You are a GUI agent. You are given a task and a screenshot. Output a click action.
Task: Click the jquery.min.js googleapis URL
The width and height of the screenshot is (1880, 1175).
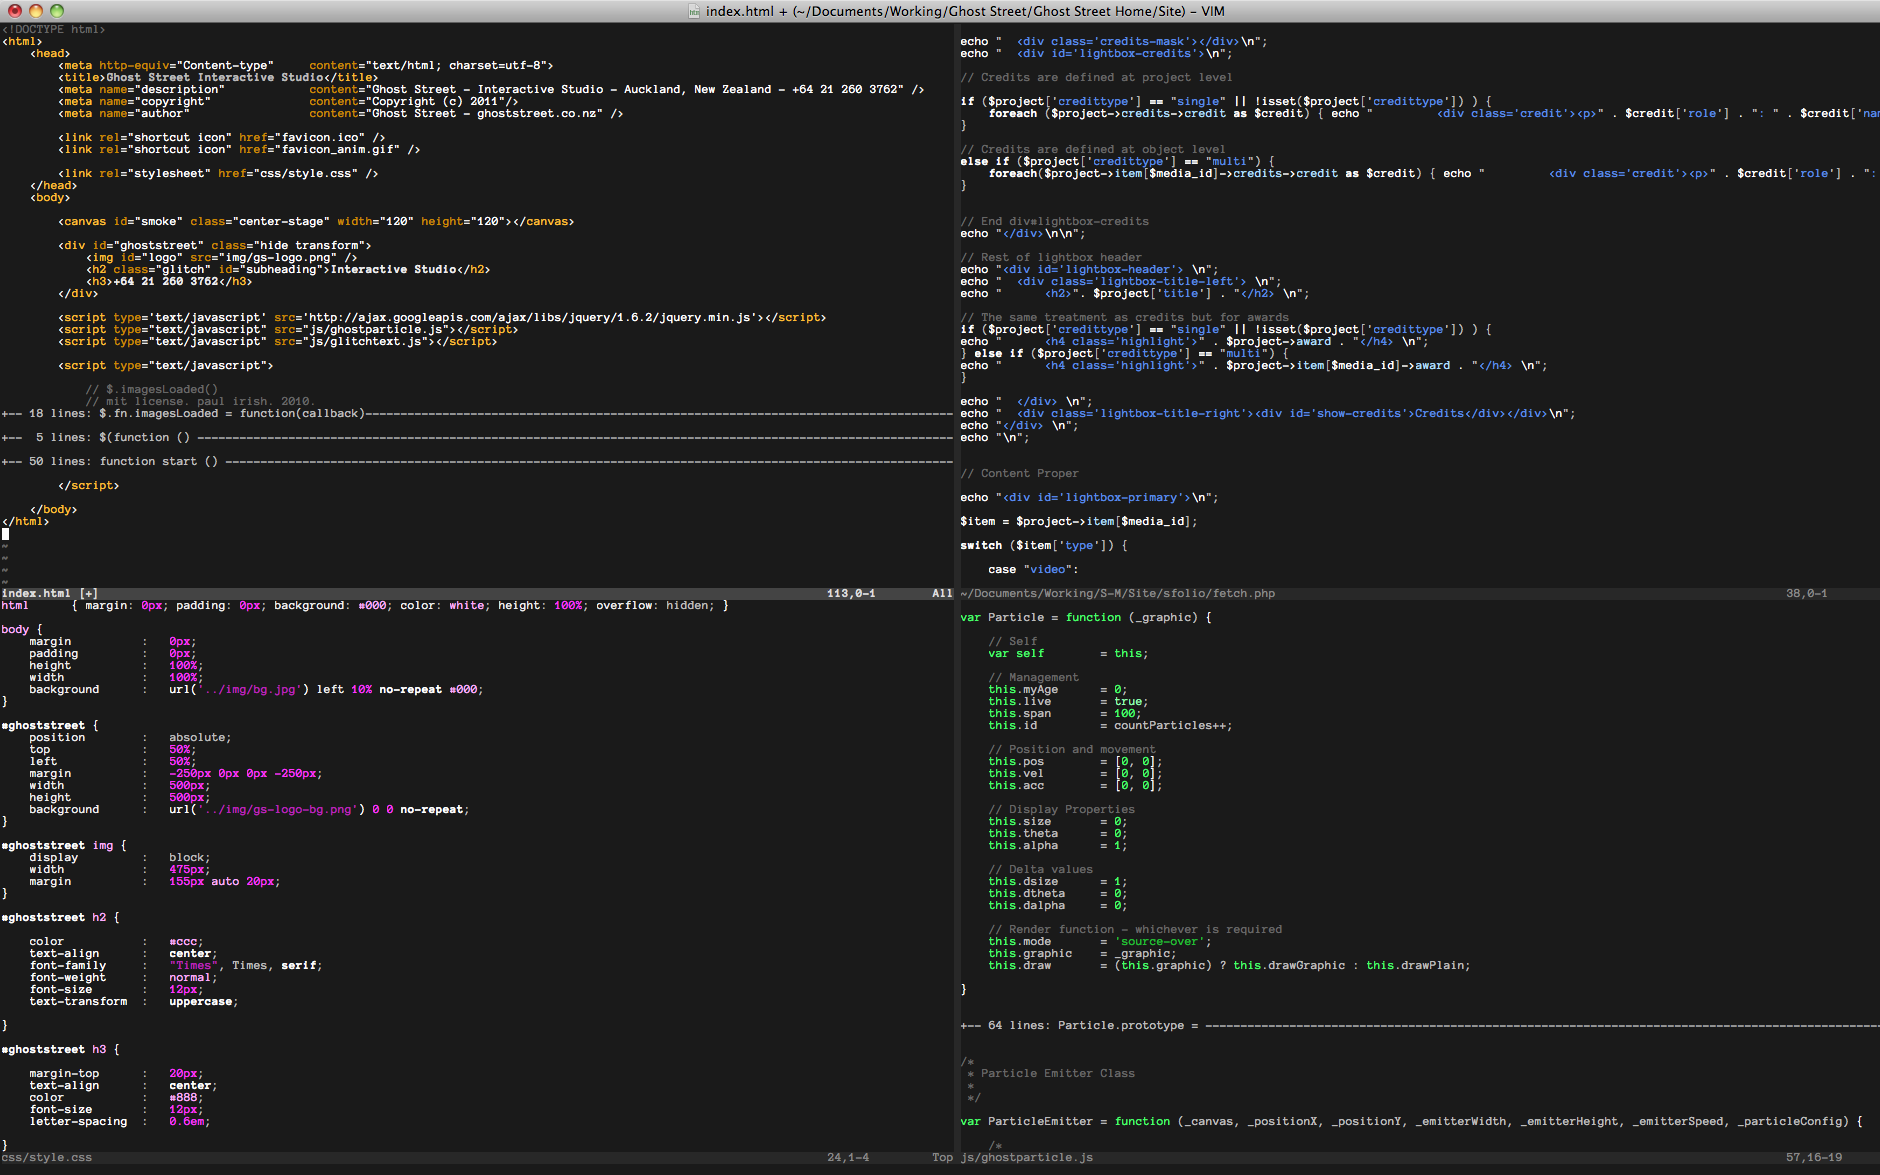[x=530, y=317]
